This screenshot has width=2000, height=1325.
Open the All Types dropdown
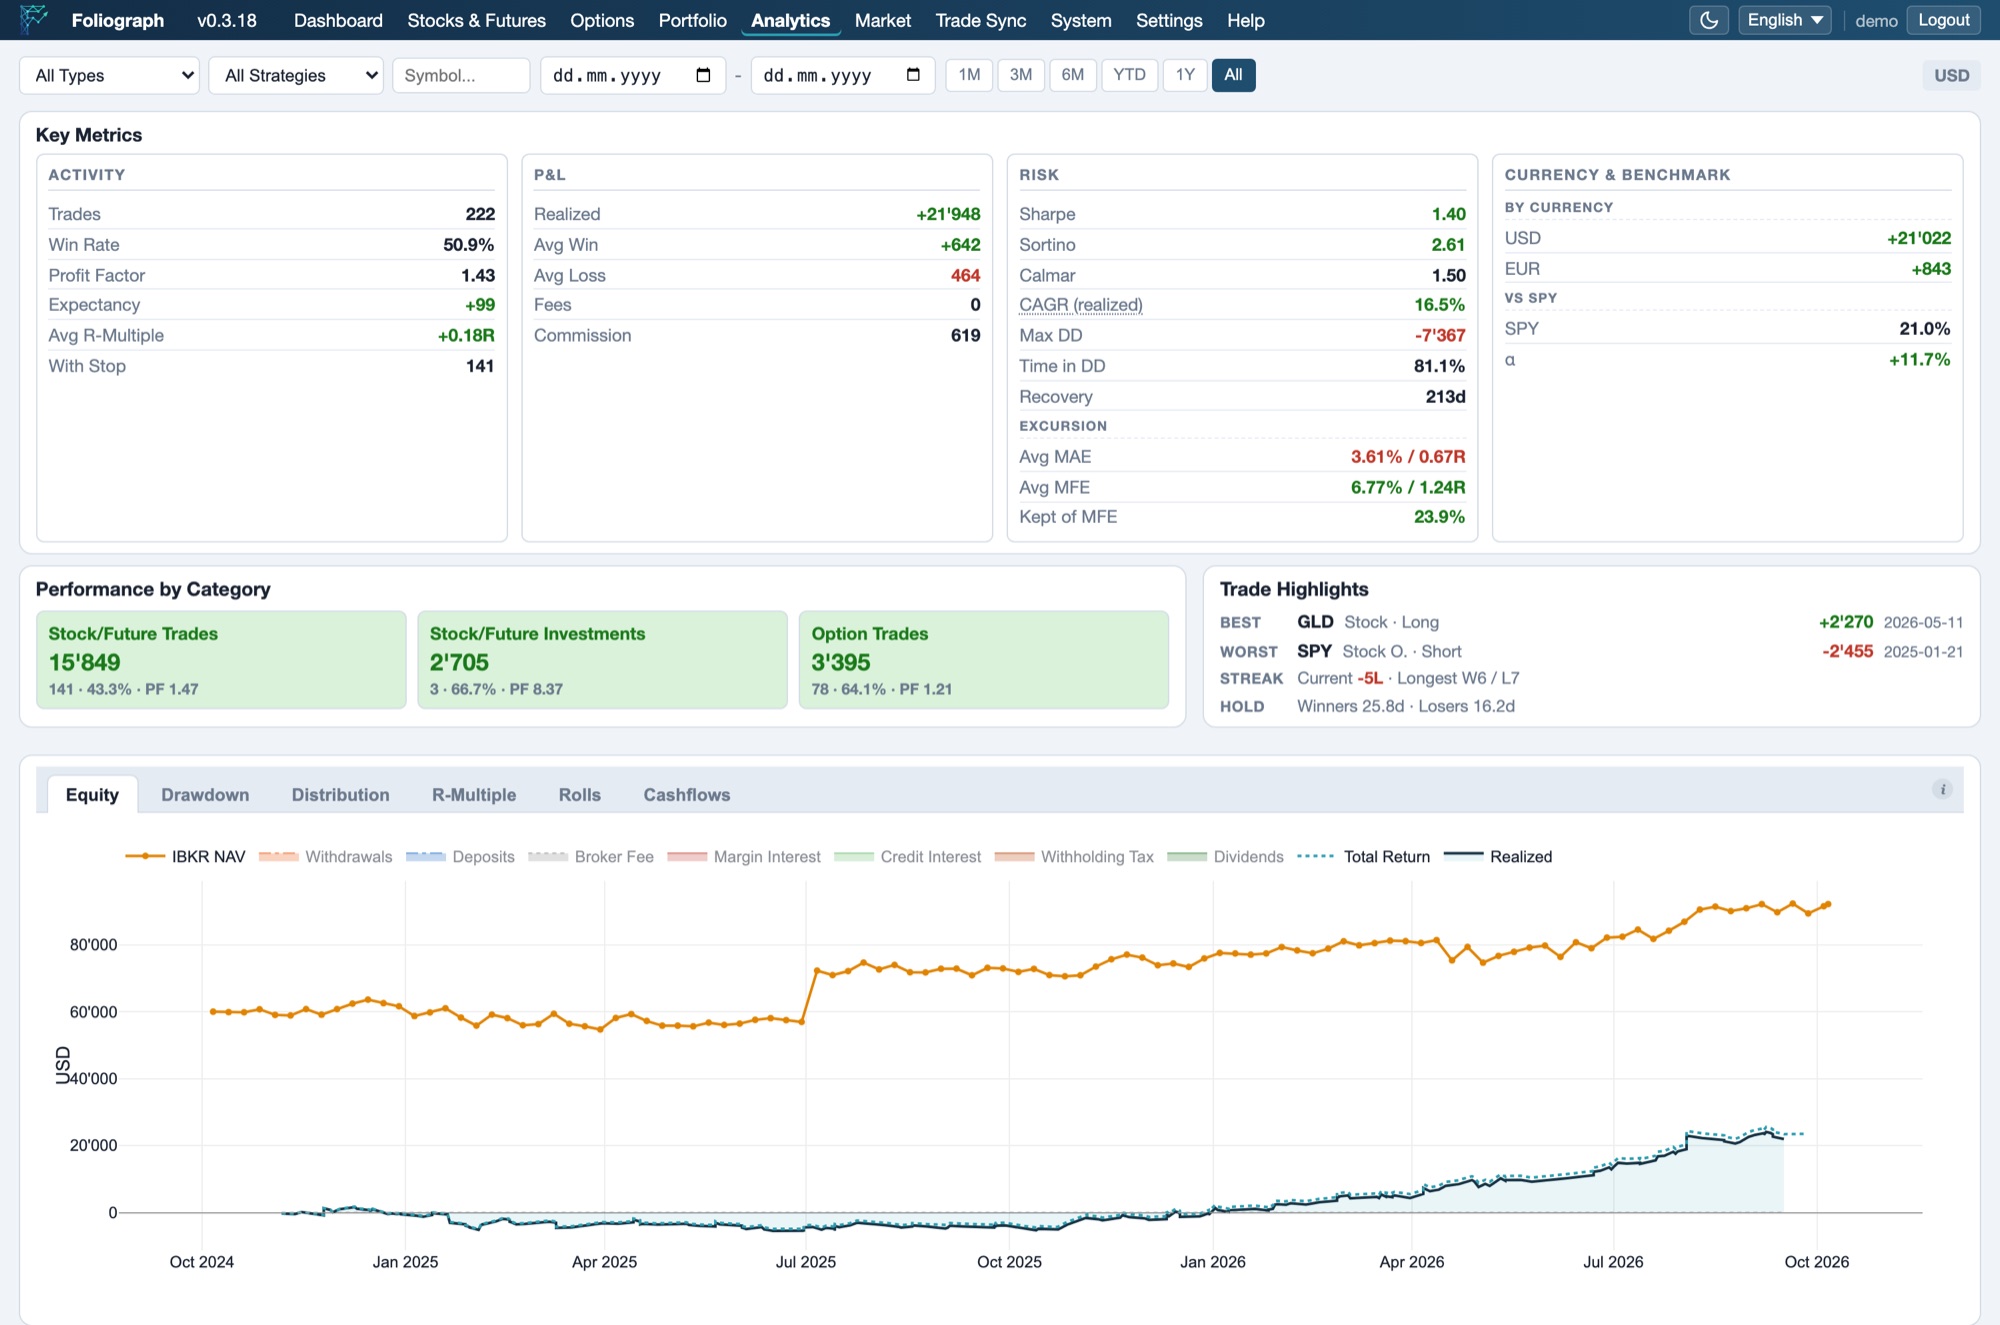[110, 75]
